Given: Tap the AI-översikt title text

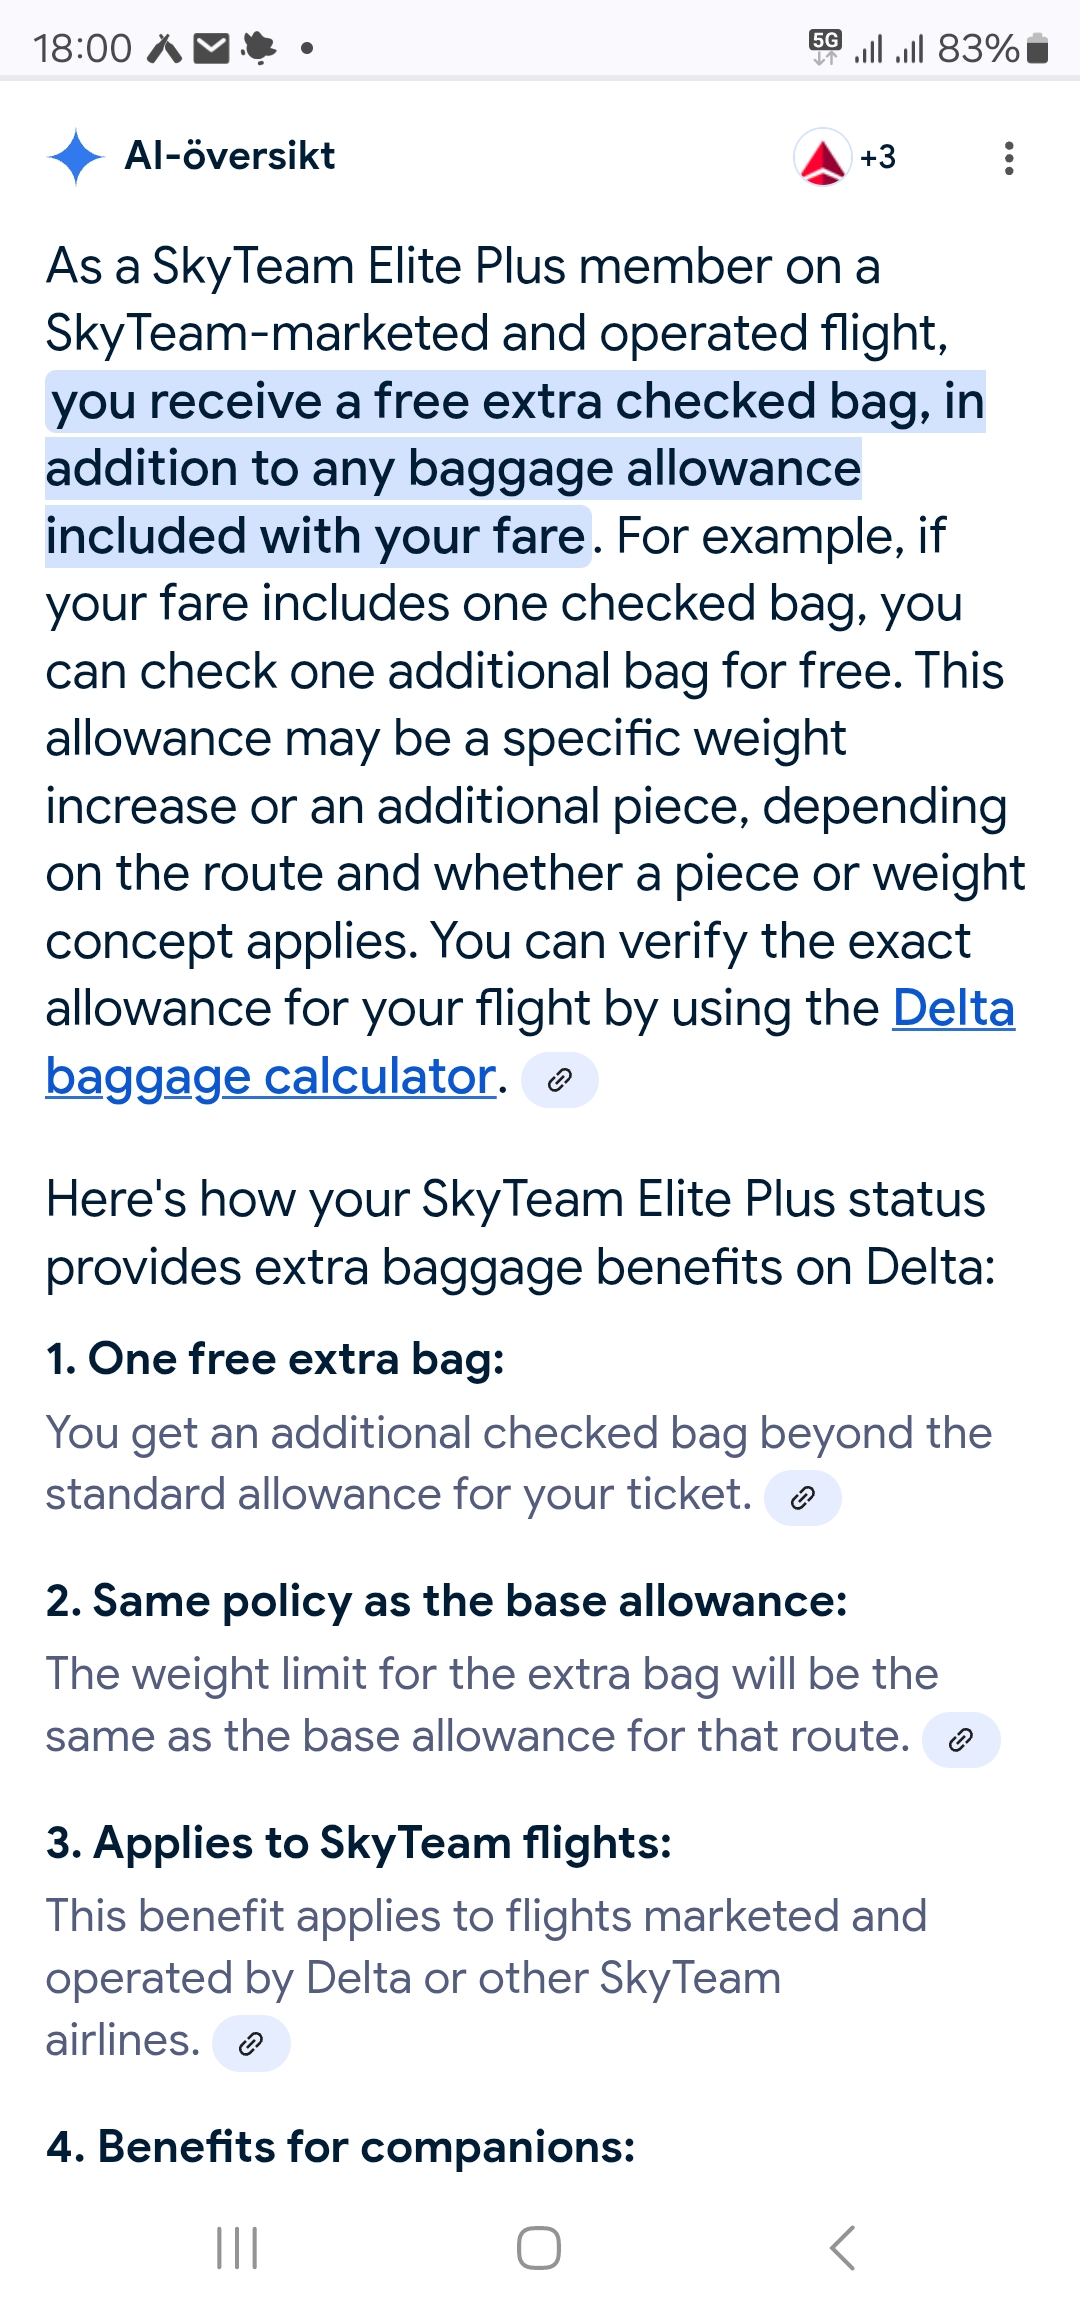Looking at the screenshot, I should (229, 156).
